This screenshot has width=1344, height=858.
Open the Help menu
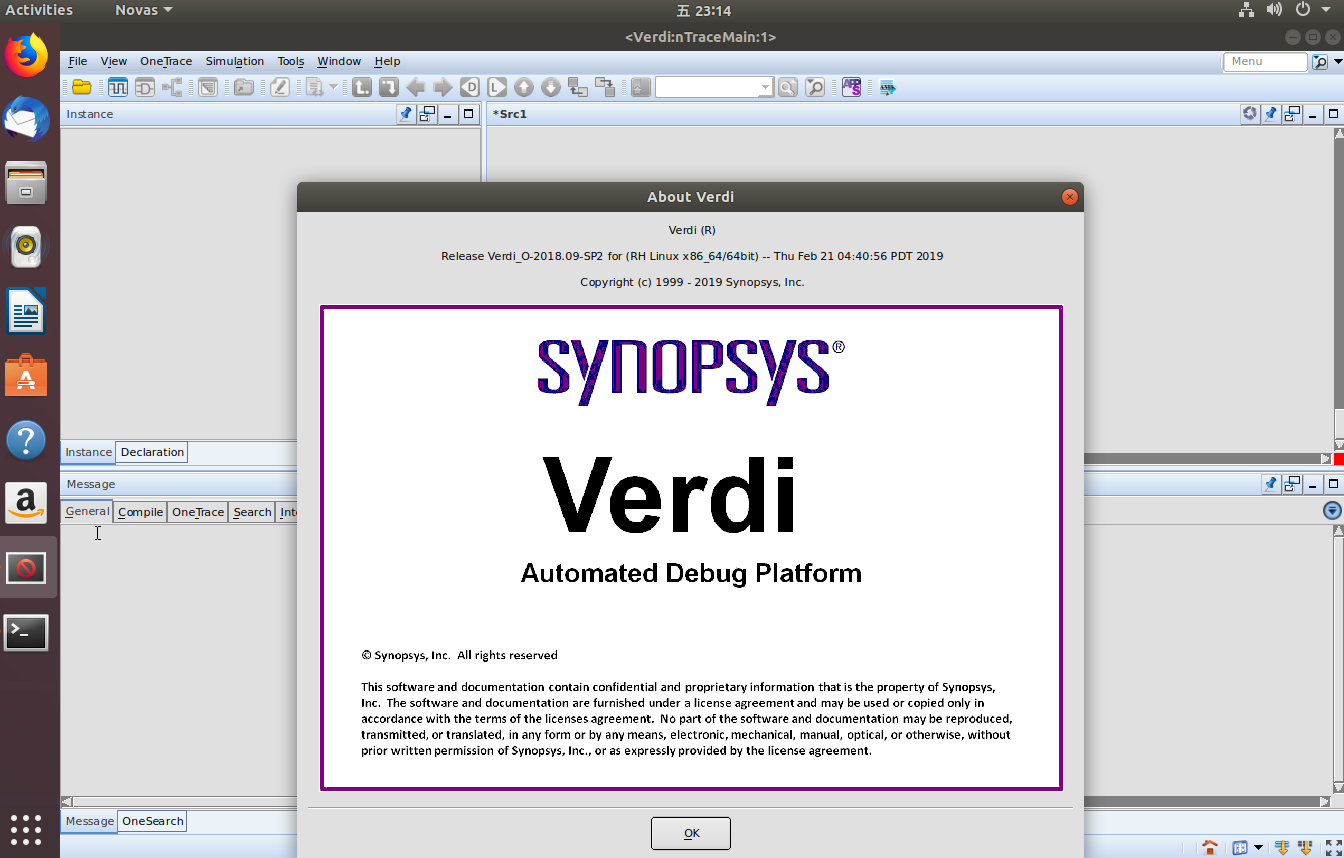(387, 61)
